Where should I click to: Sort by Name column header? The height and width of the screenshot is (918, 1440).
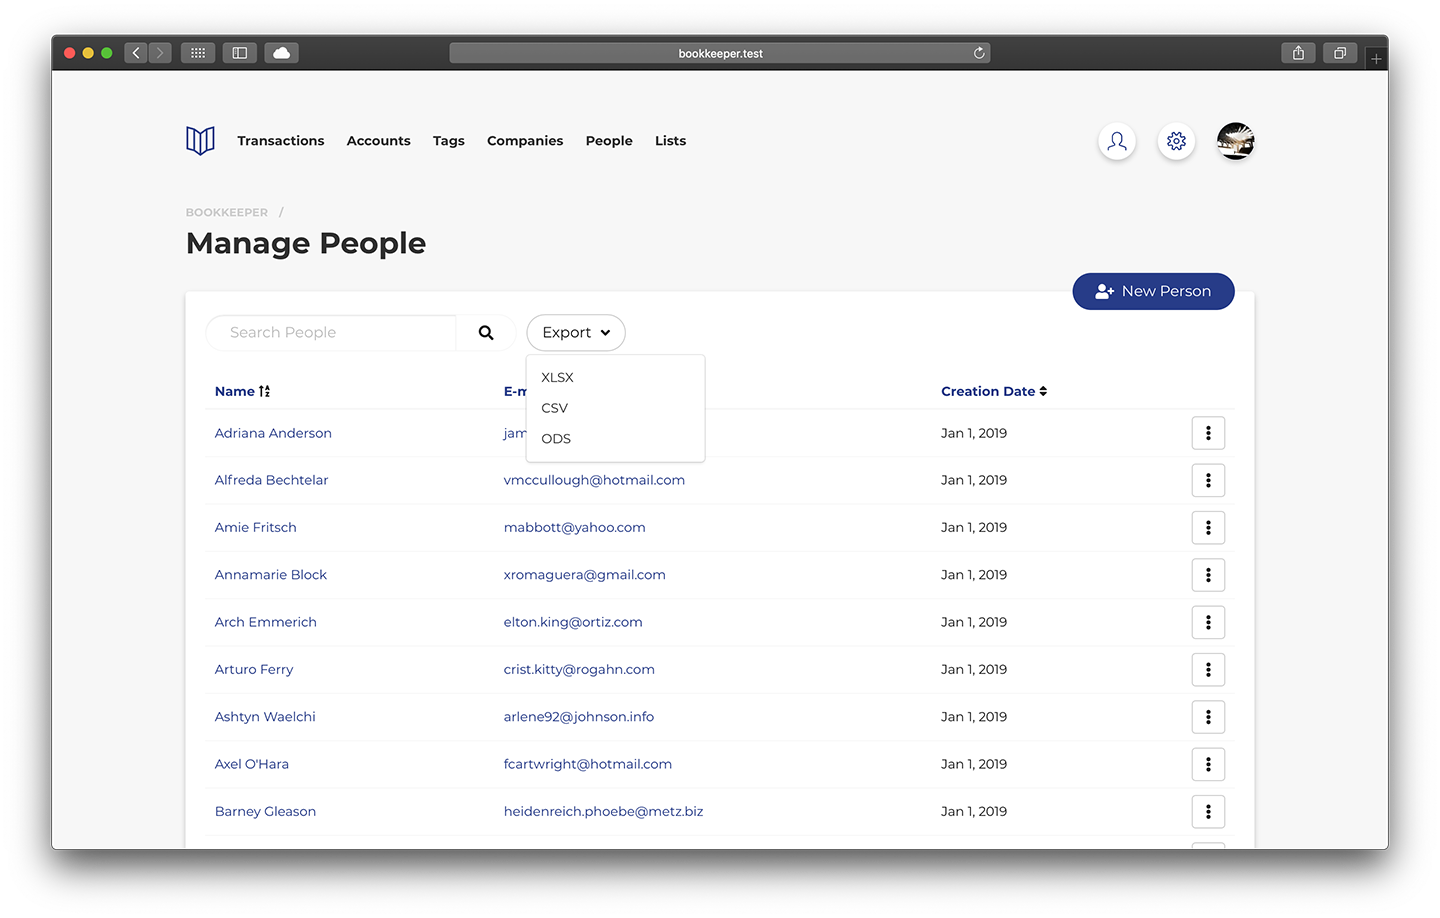point(242,391)
